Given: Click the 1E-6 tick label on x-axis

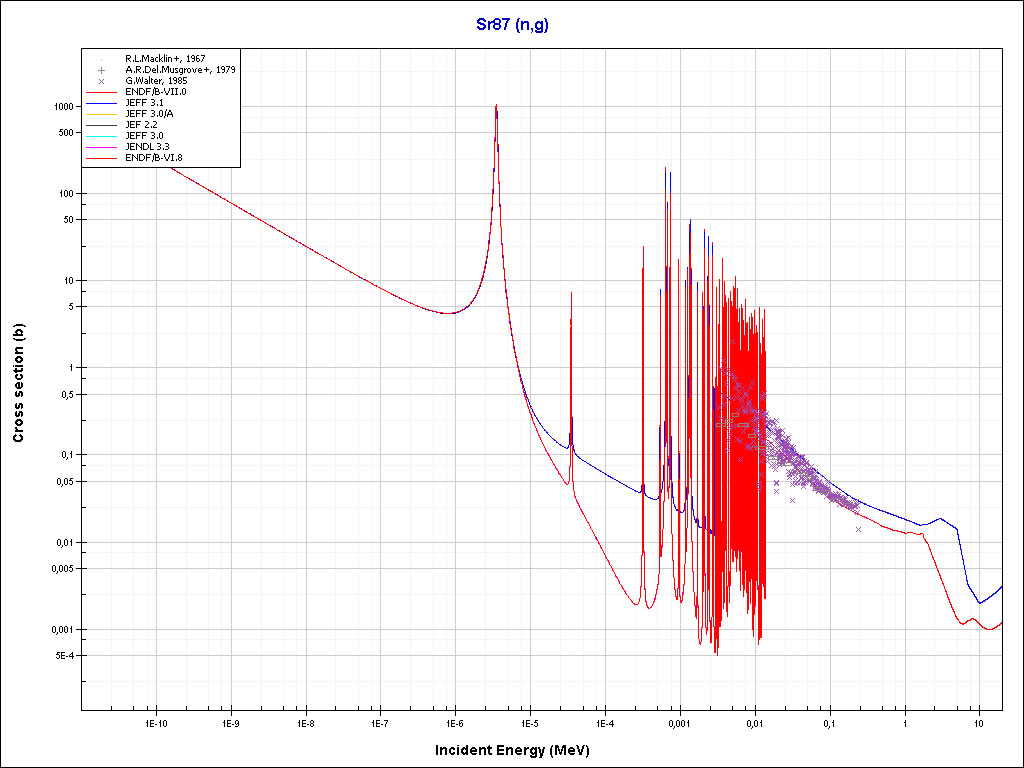Looking at the screenshot, I should 454,722.
